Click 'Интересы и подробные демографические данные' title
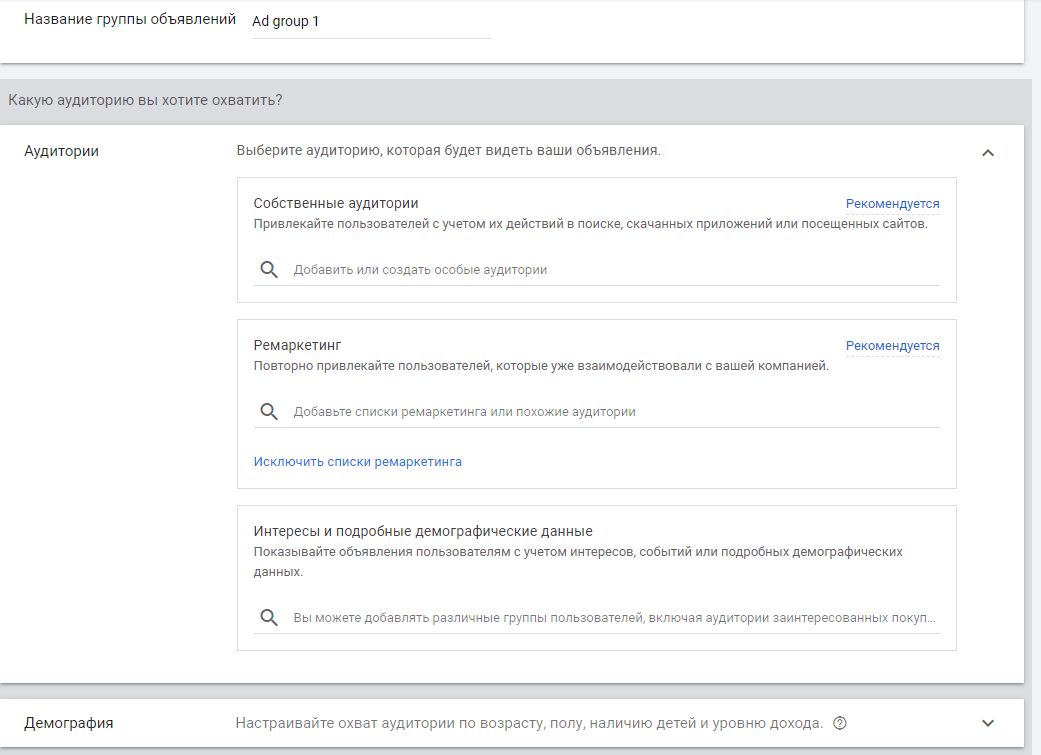The image size is (1041, 755). pyautogui.click(x=423, y=531)
